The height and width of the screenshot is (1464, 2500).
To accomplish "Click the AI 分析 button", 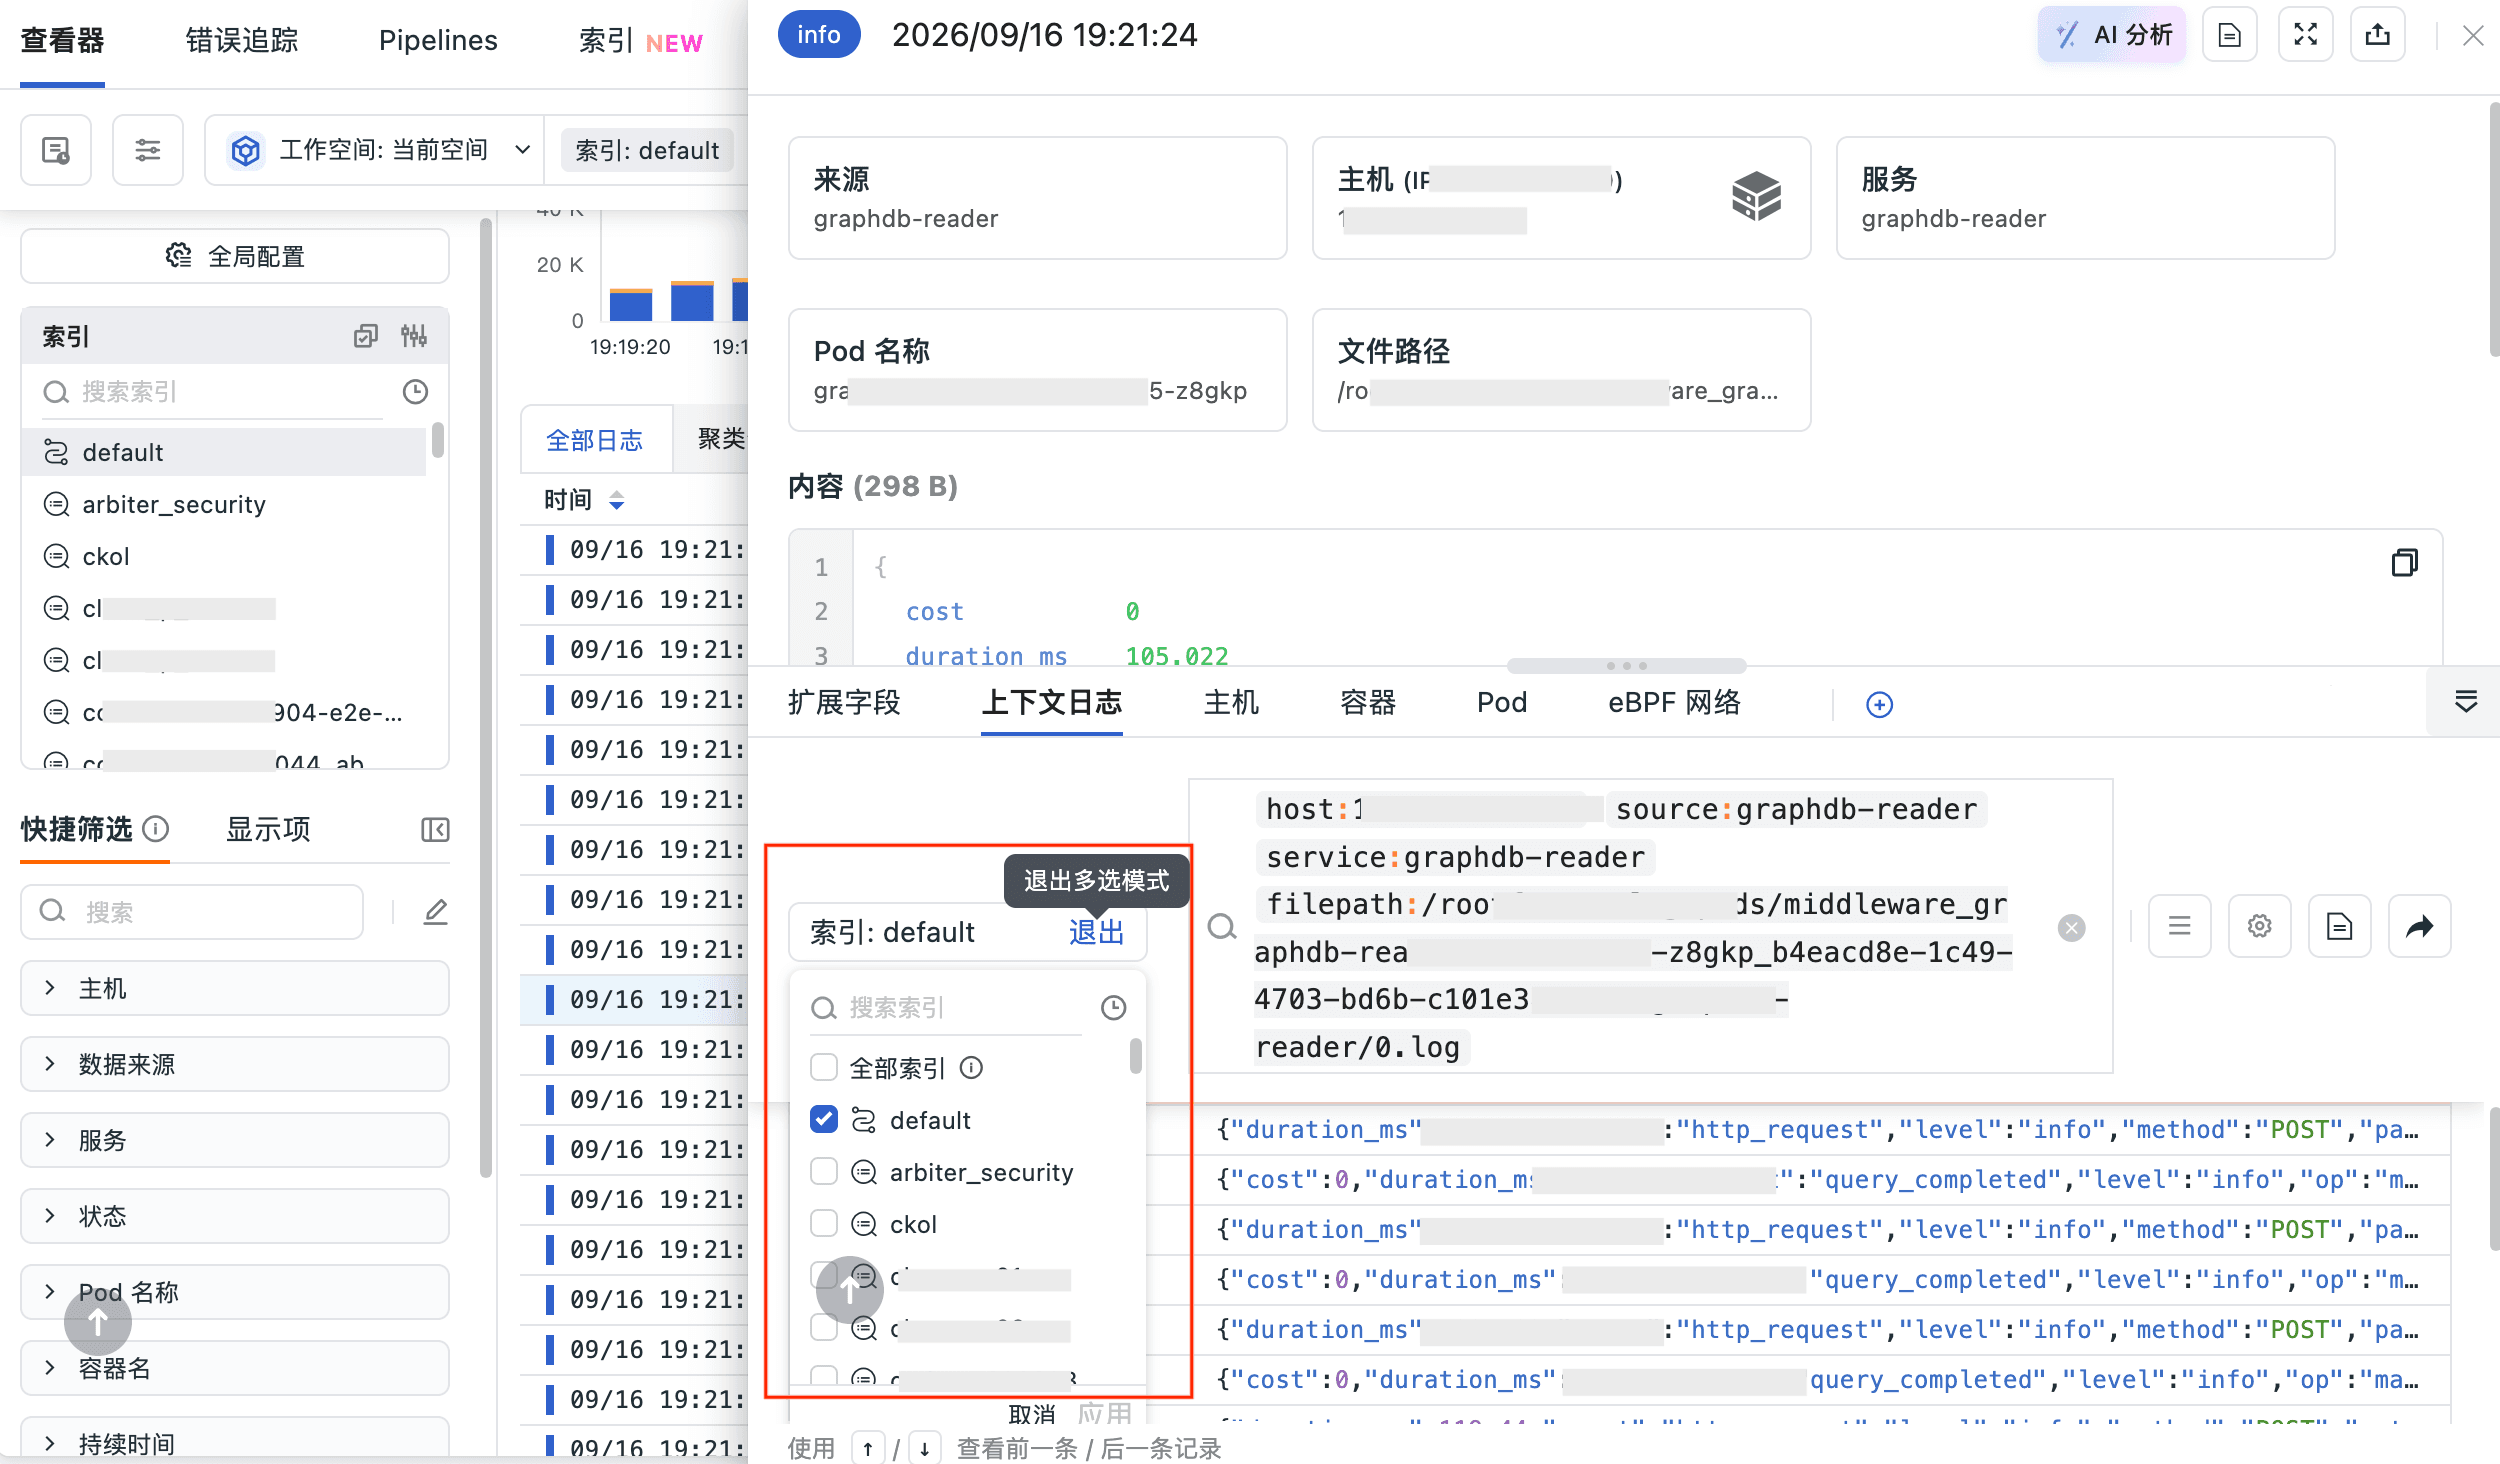I will coord(2112,35).
